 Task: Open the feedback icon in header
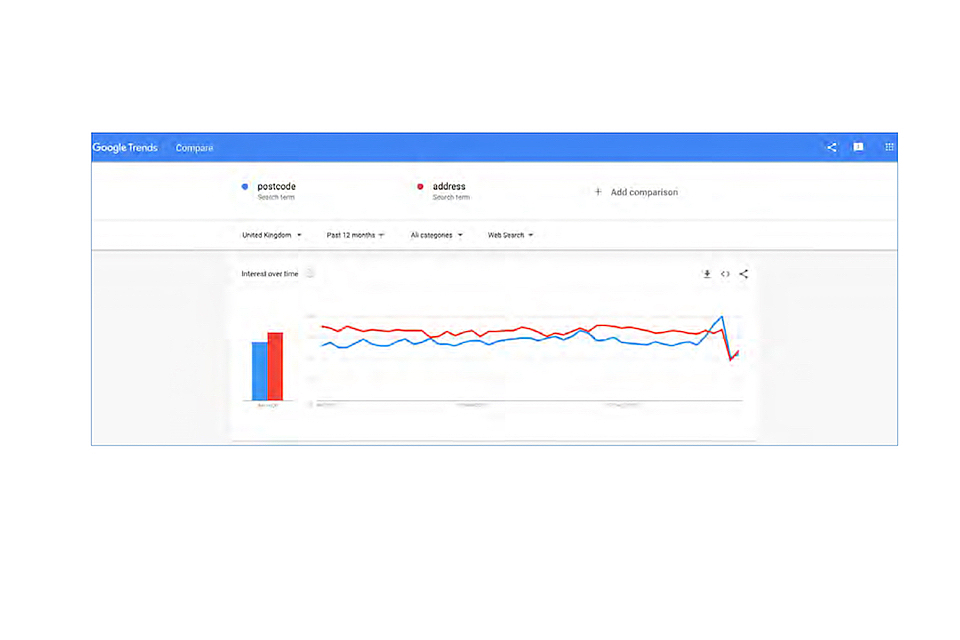click(x=858, y=147)
